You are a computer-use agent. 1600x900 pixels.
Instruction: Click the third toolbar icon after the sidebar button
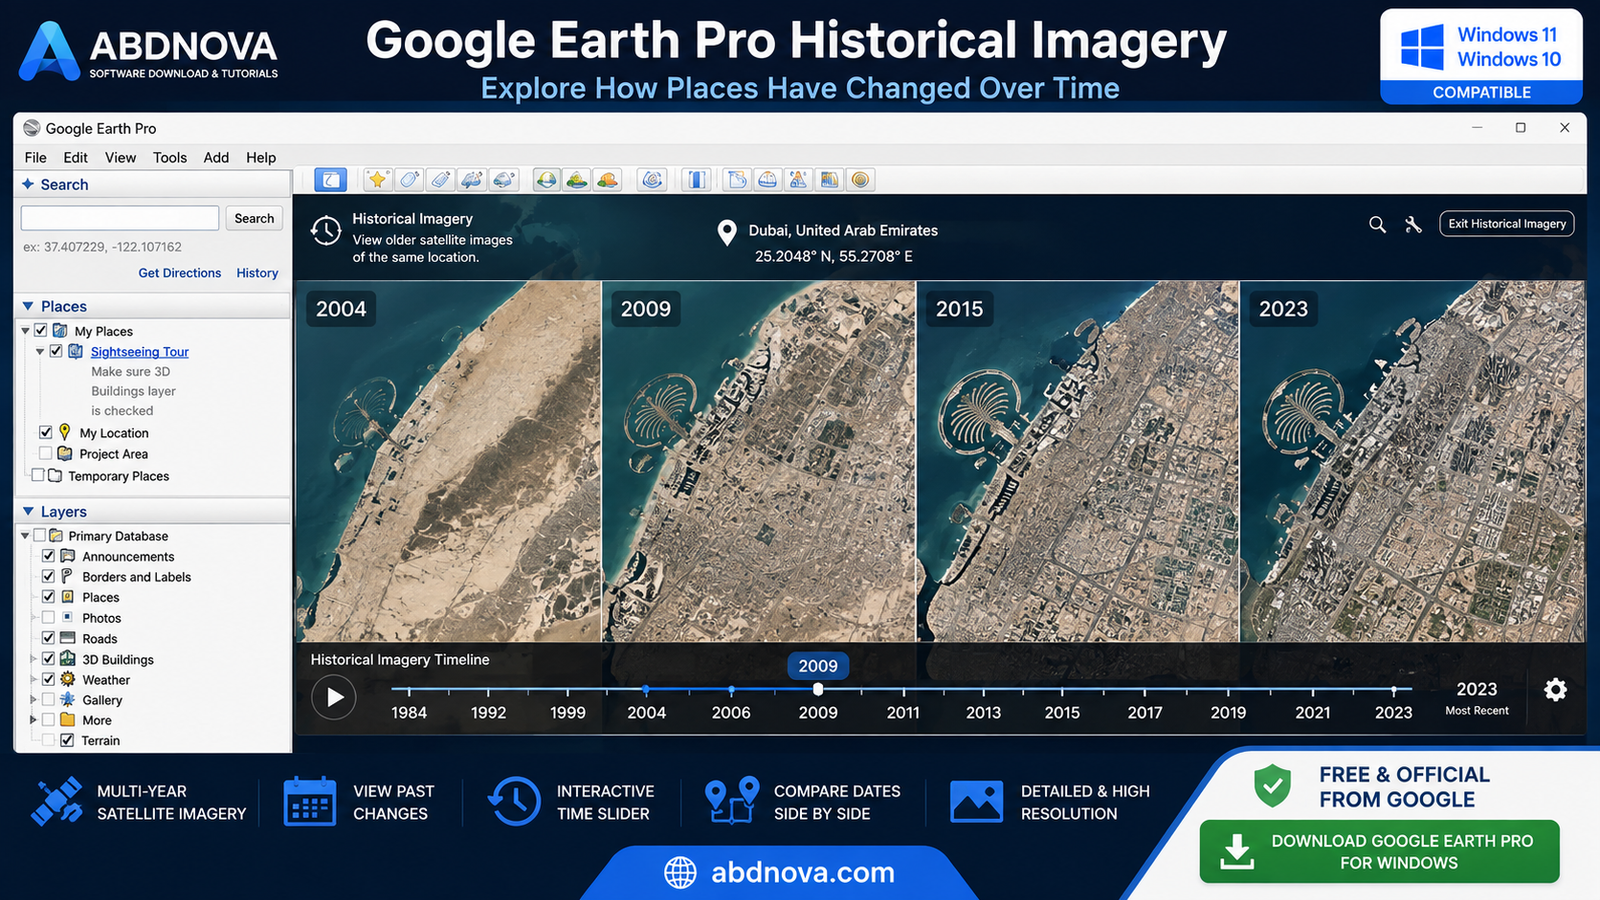point(440,180)
